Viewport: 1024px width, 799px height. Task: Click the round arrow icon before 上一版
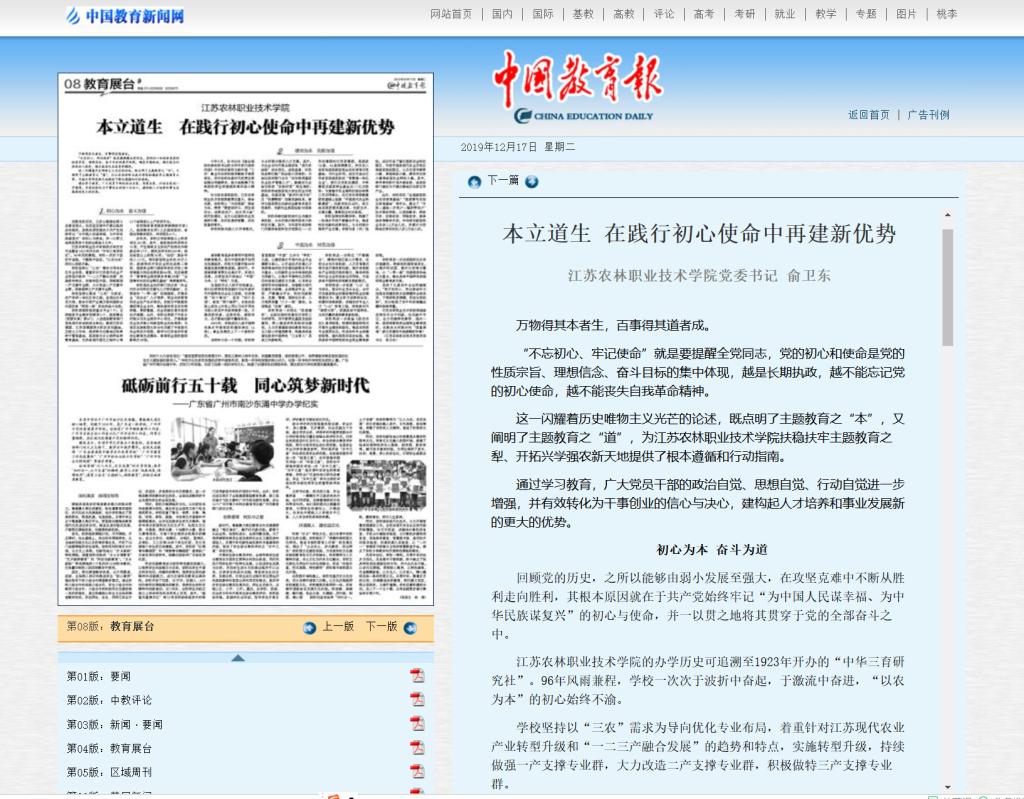tap(310, 627)
